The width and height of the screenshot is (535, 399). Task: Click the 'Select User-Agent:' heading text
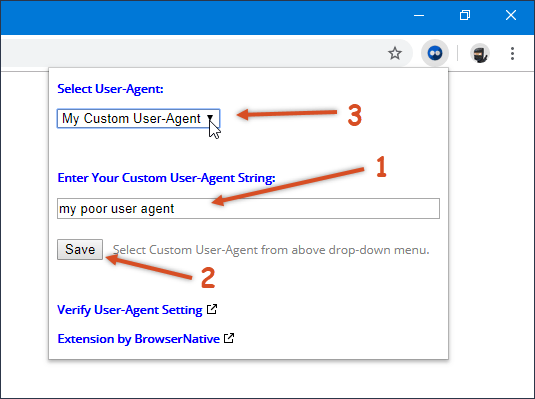tap(110, 89)
